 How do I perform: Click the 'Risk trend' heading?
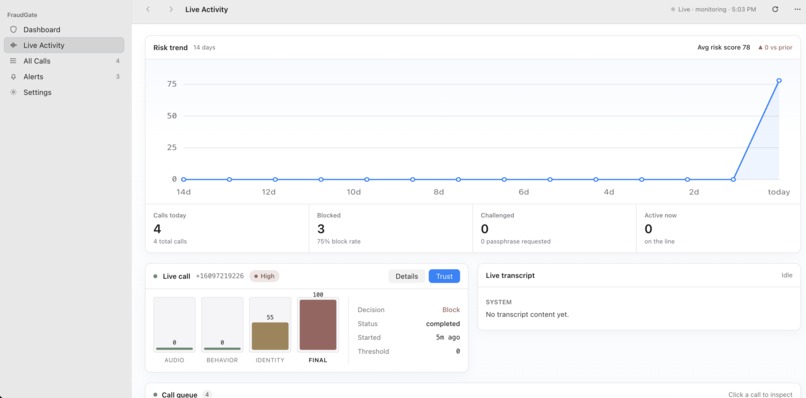click(171, 47)
